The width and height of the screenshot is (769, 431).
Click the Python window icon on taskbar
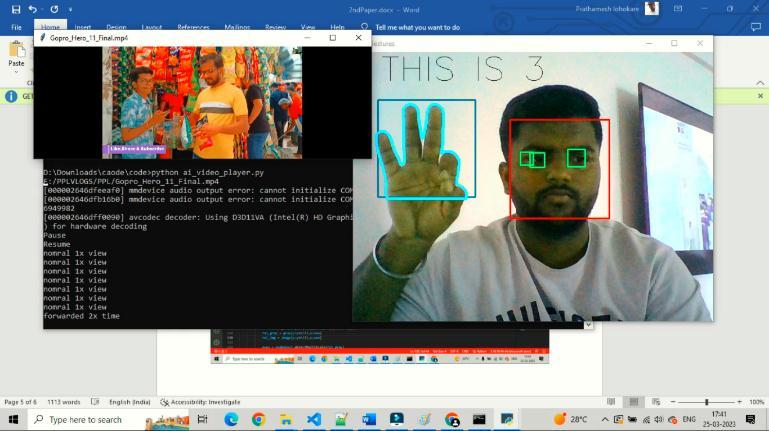click(507, 419)
